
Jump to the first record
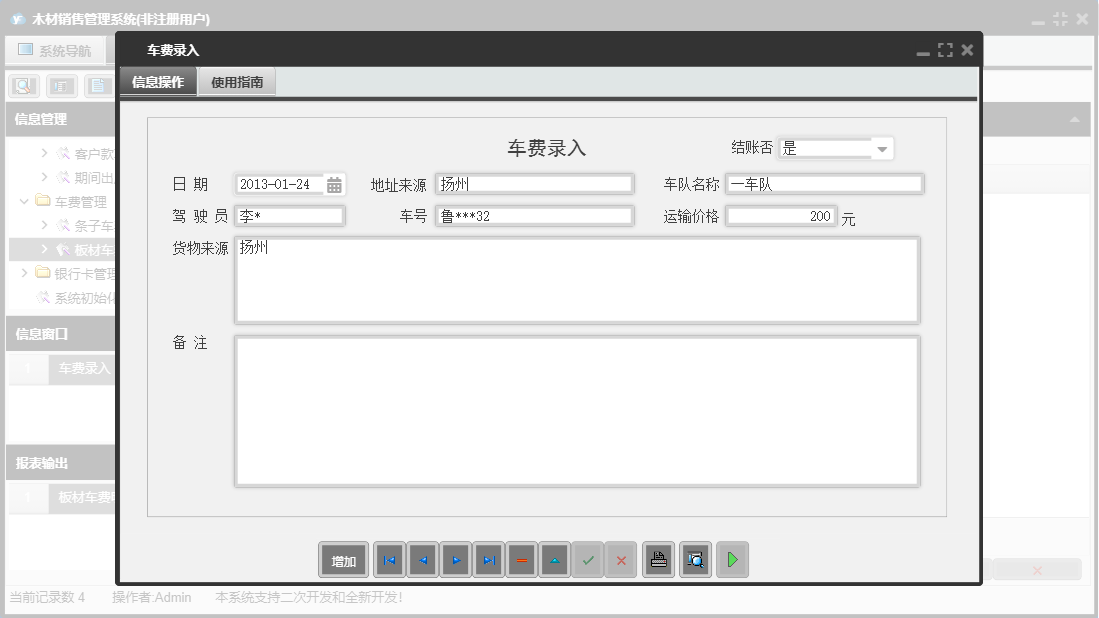pos(389,559)
